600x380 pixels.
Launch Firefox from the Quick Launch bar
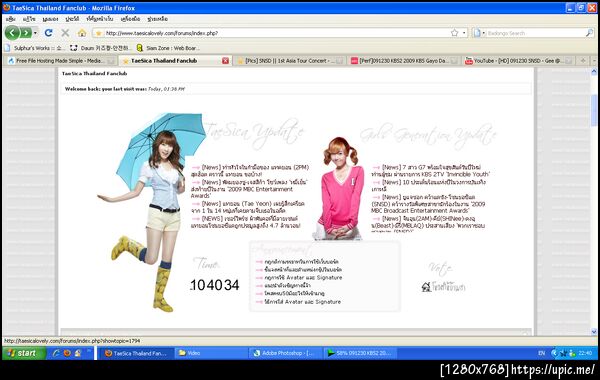coord(67,353)
